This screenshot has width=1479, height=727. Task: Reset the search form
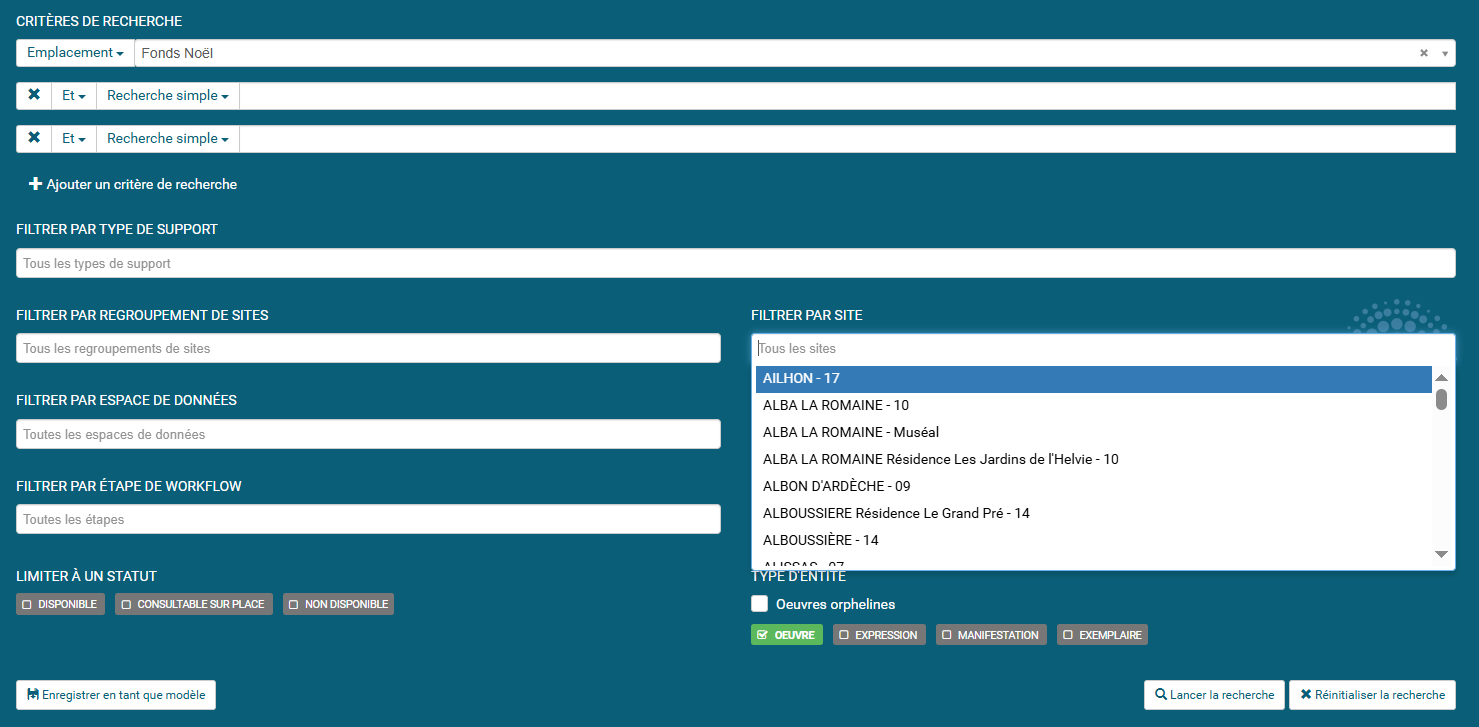[1372, 695]
